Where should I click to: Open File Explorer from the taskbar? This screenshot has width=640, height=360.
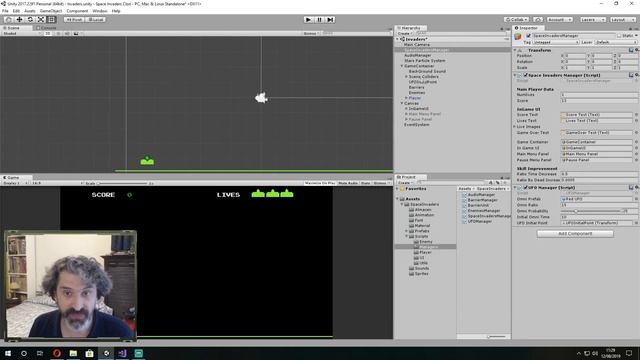(73, 353)
